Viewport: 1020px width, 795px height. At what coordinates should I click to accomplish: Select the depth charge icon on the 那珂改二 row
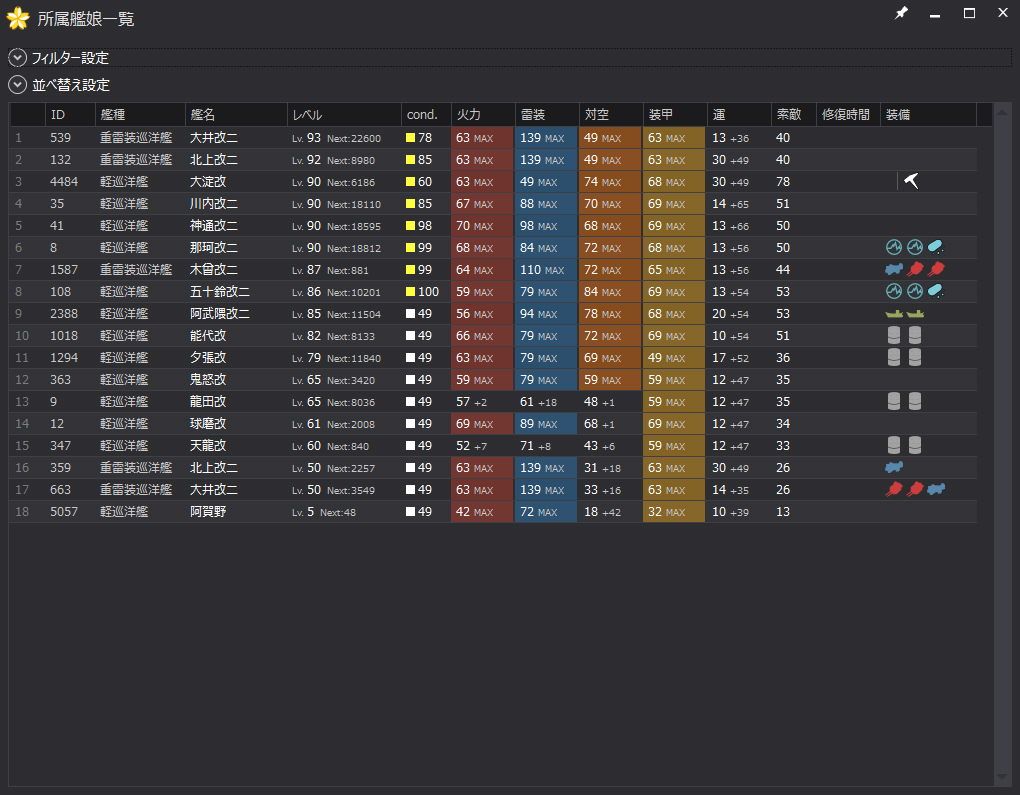tap(935, 247)
